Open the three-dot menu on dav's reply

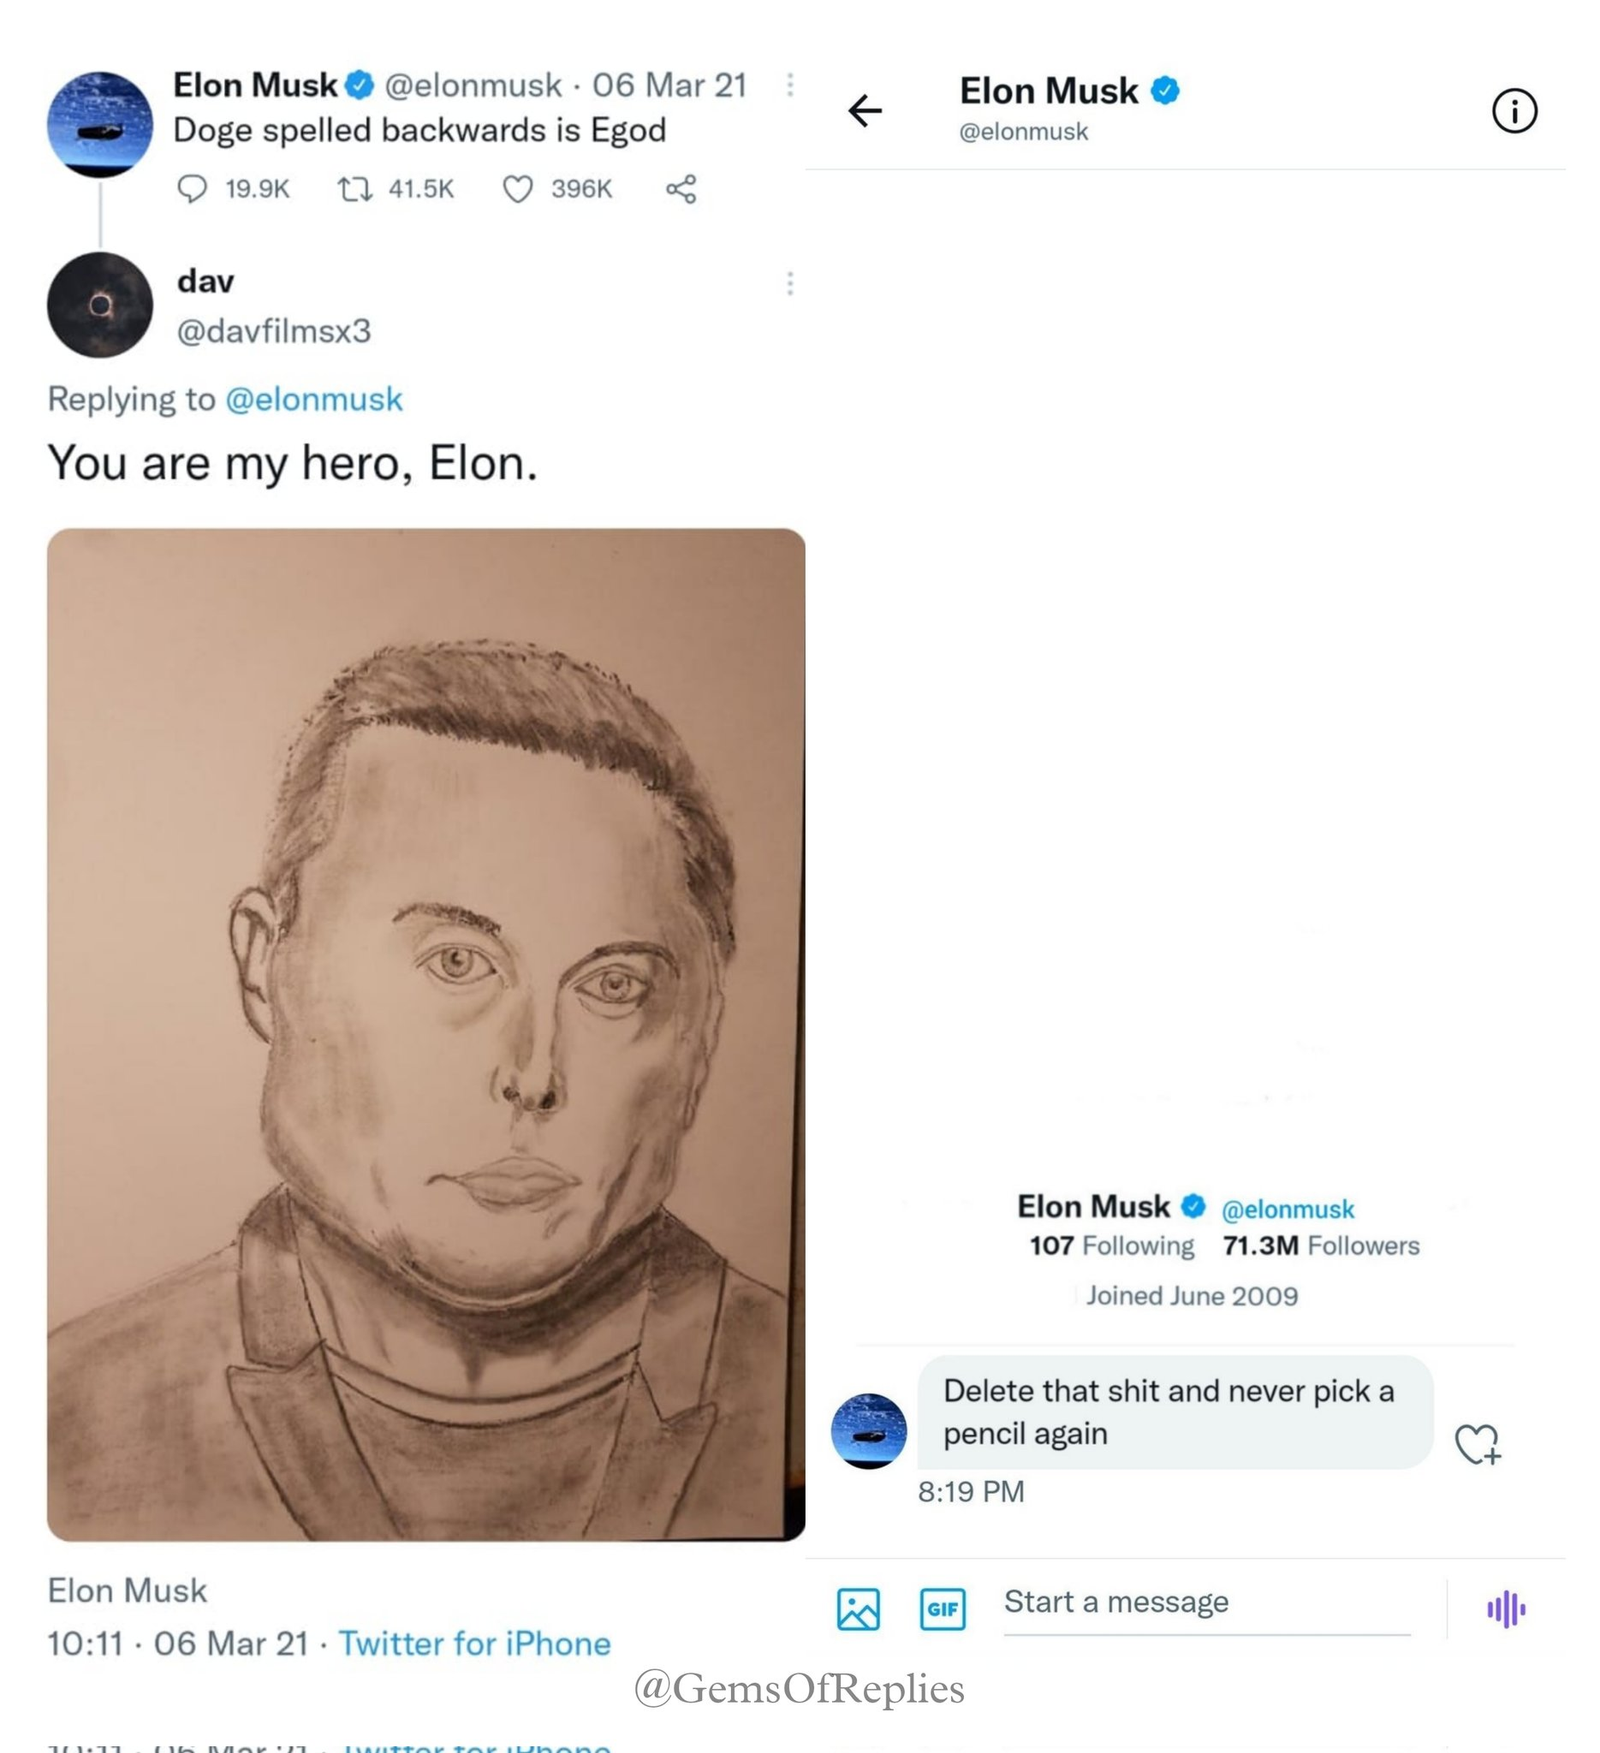coord(790,284)
